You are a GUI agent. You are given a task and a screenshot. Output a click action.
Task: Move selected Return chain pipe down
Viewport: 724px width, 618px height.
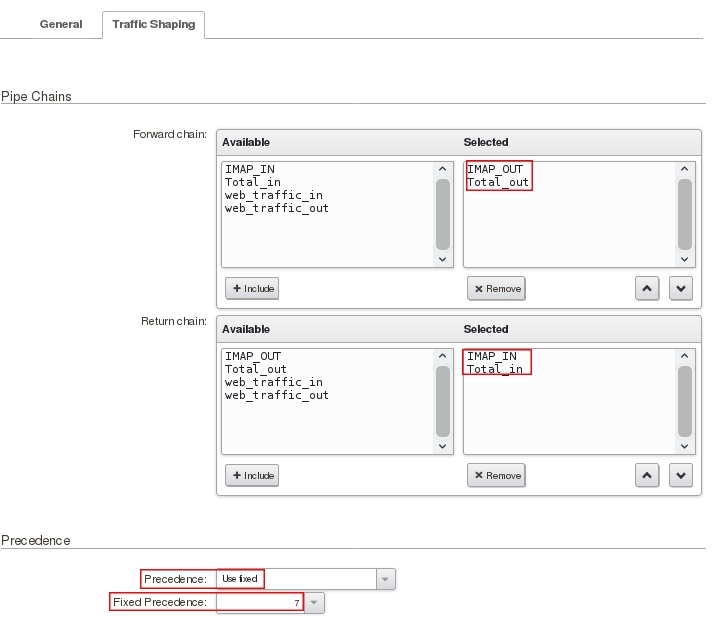(x=680, y=475)
